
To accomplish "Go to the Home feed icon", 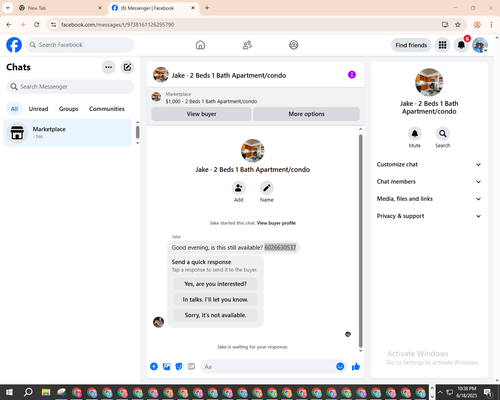I will (200, 45).
